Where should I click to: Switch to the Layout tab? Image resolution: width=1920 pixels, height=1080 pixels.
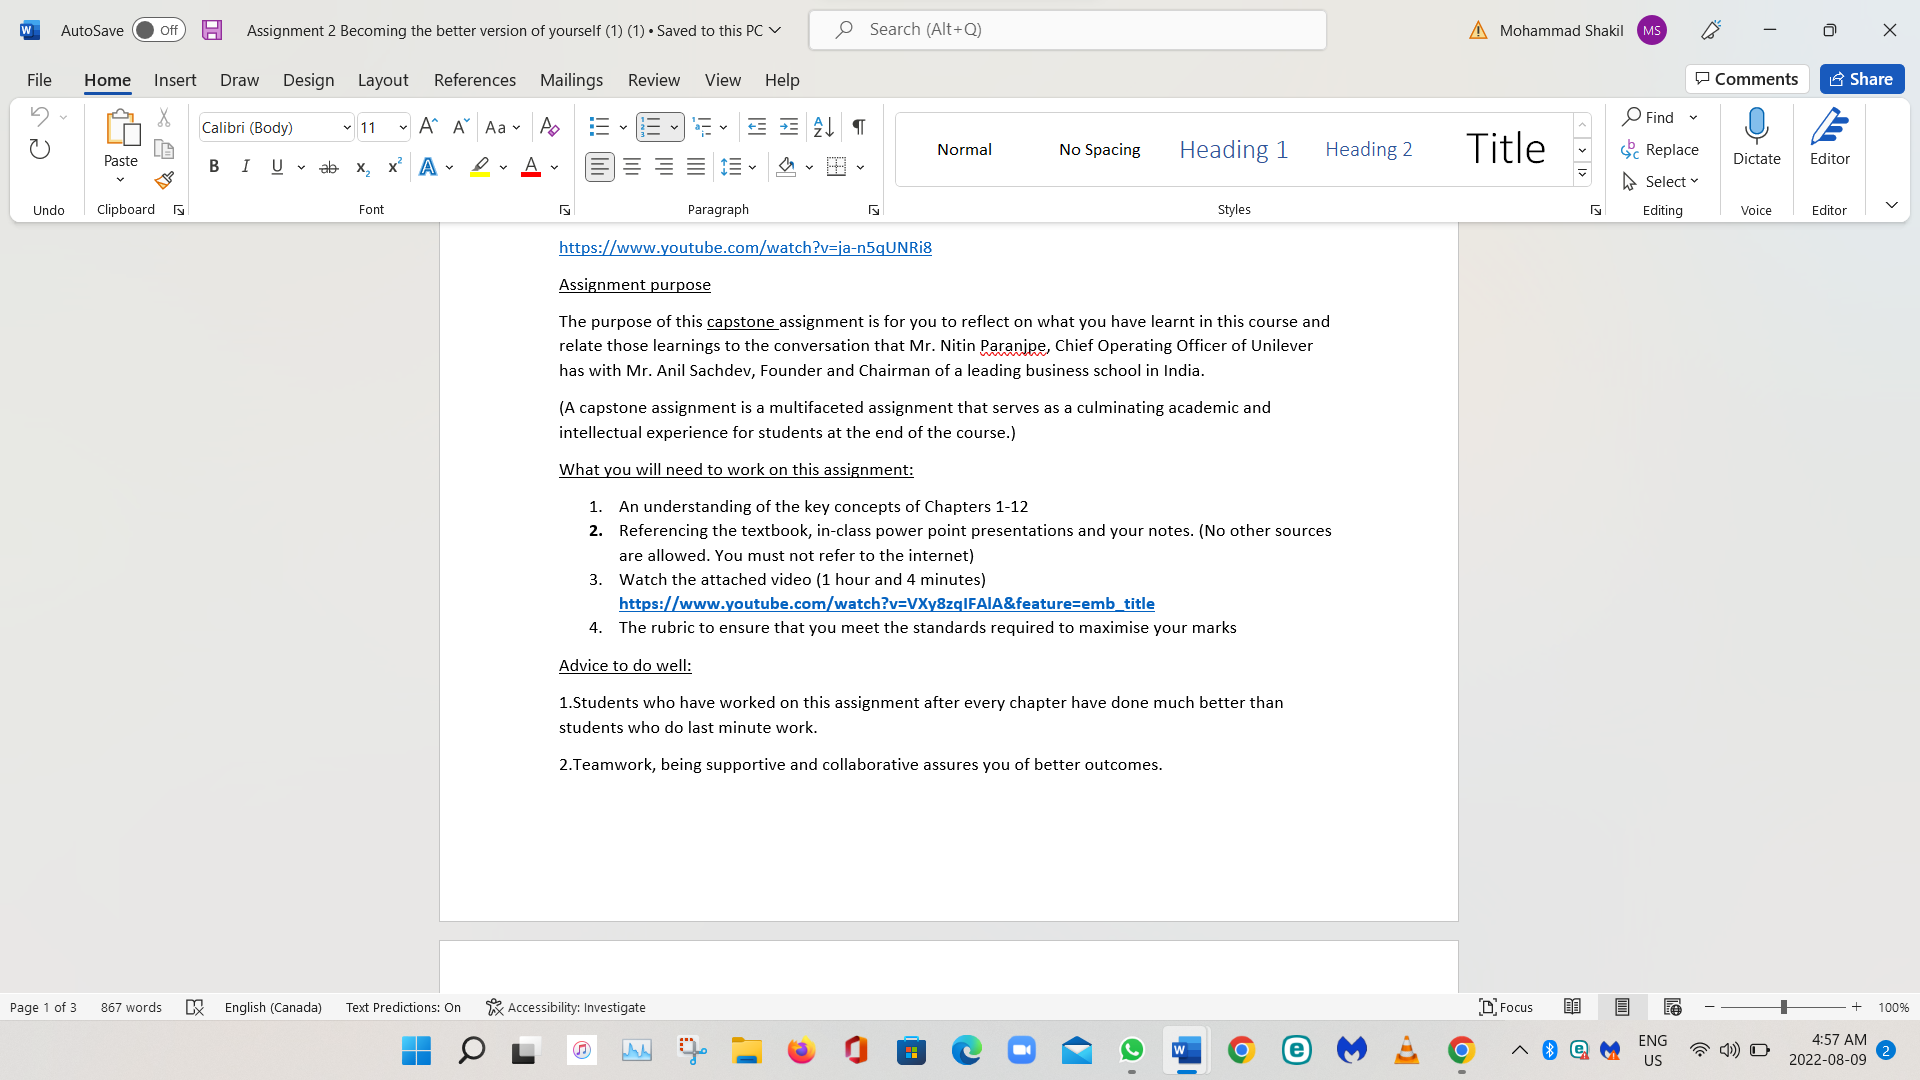pyautogui.click(x=383, y=80)
